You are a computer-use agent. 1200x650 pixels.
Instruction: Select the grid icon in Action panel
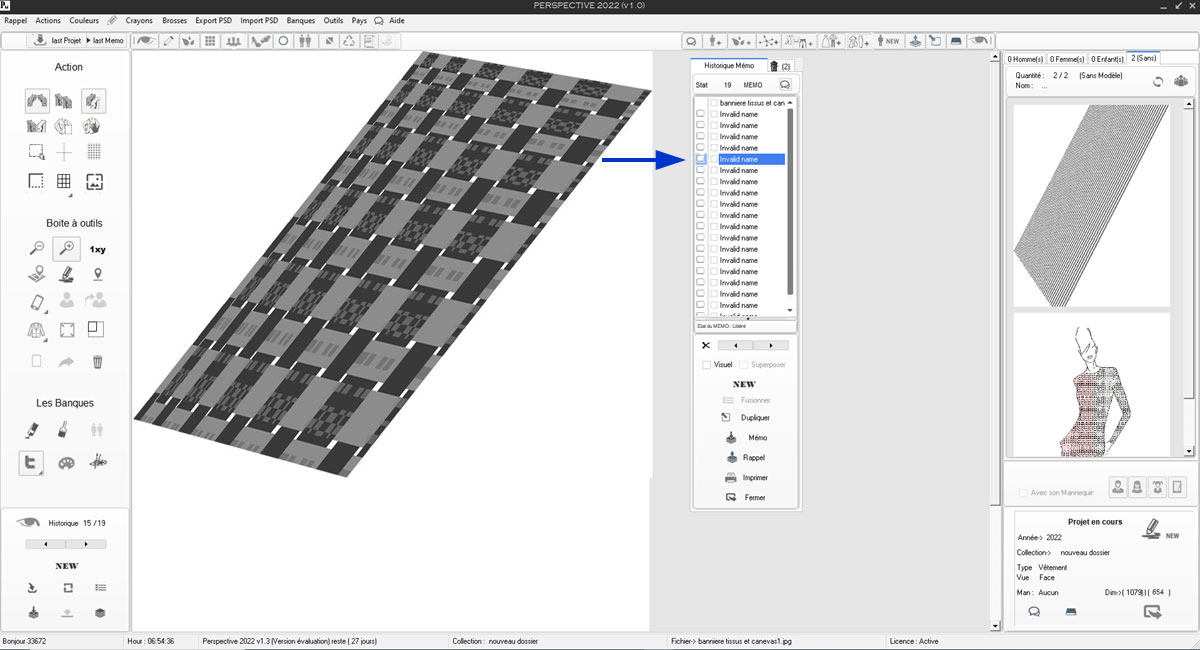[x=64, y=181]
